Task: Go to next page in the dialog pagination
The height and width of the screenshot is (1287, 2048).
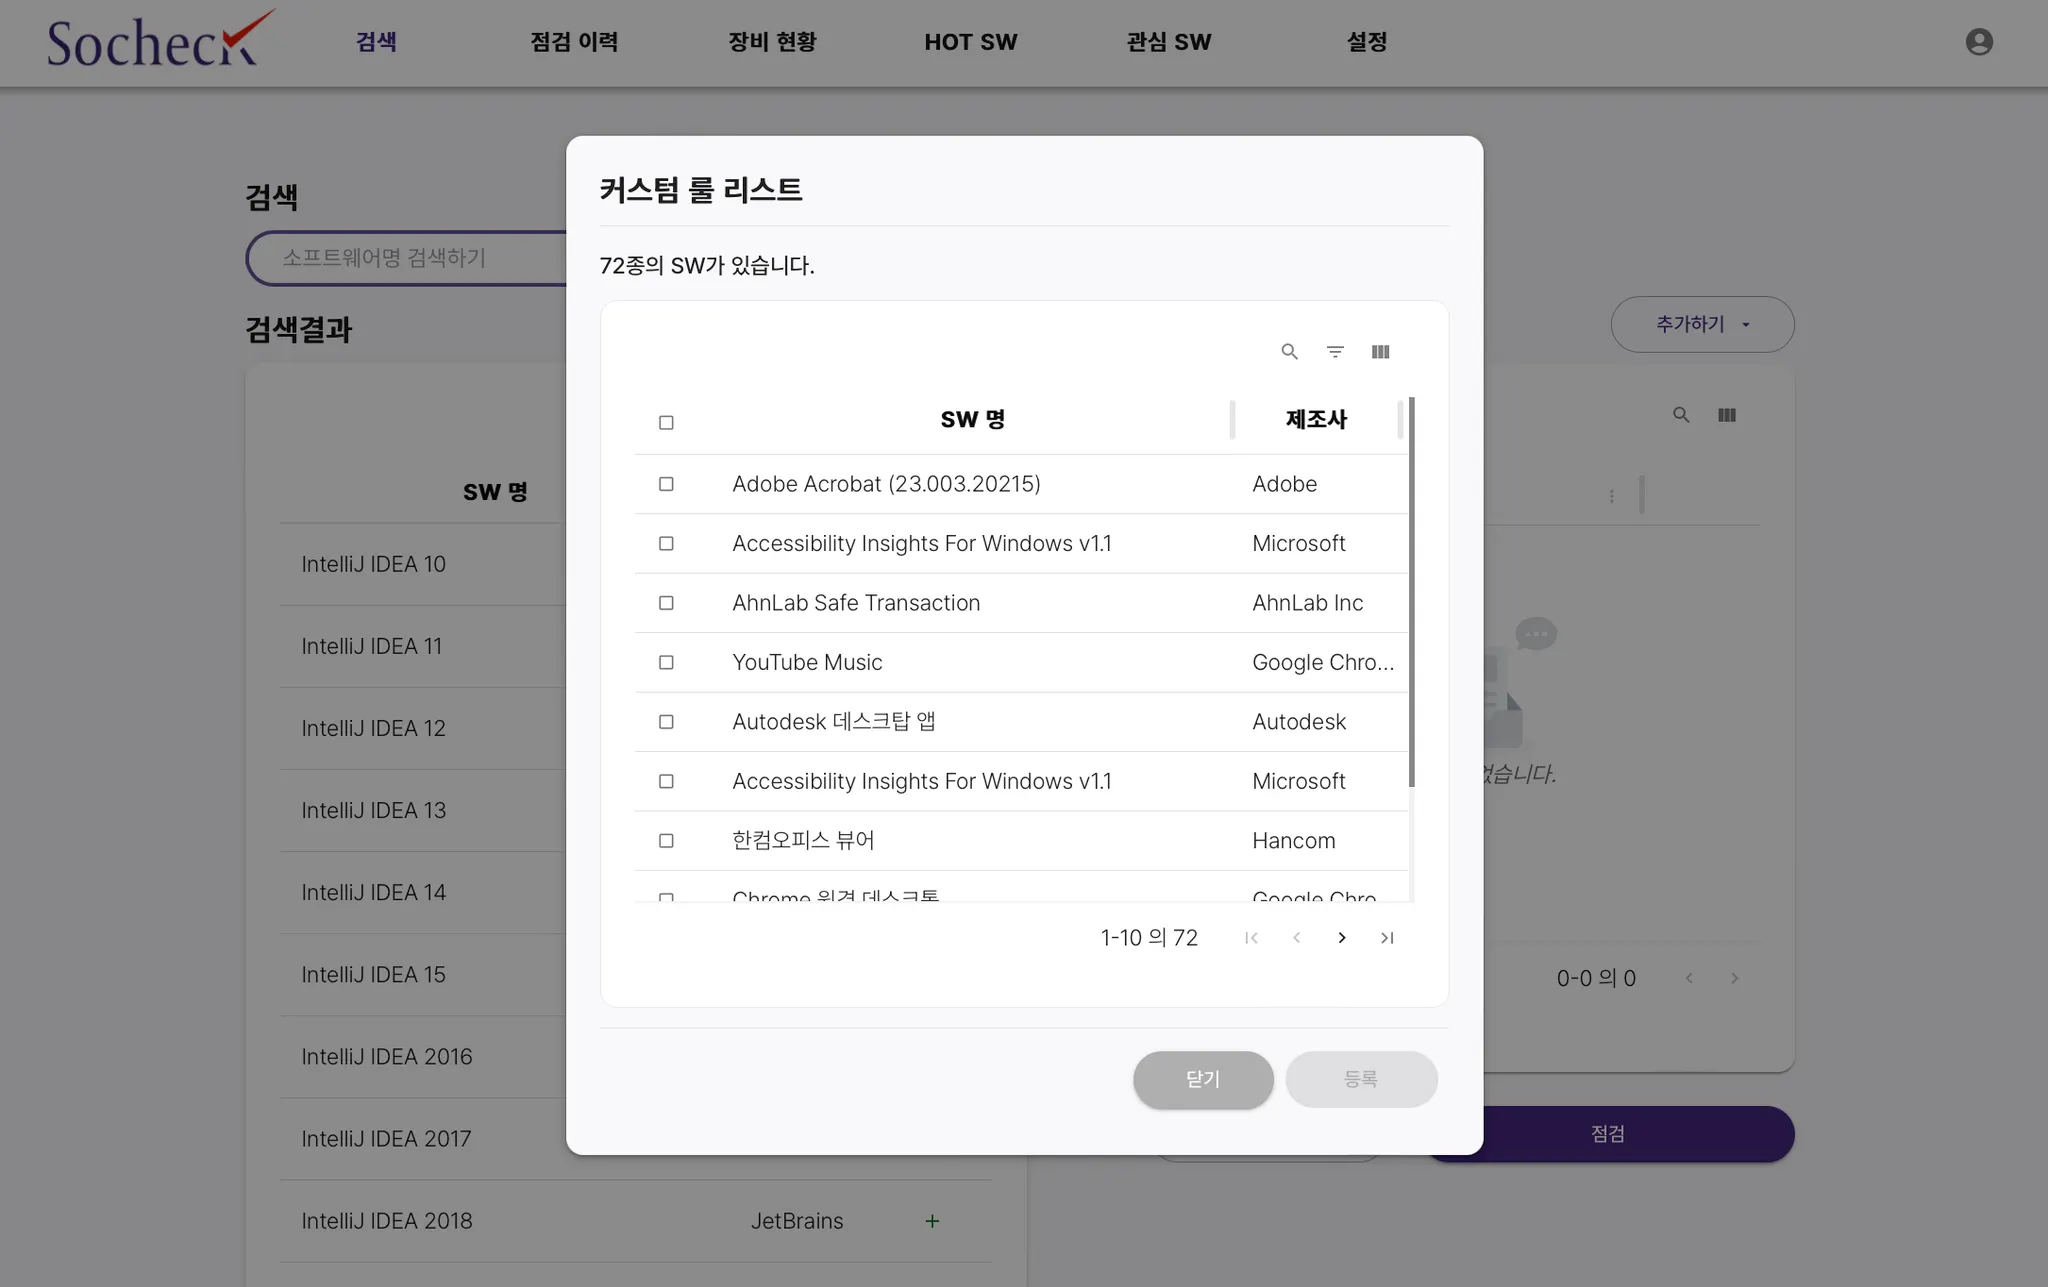Action: [x=1342, y=938]
